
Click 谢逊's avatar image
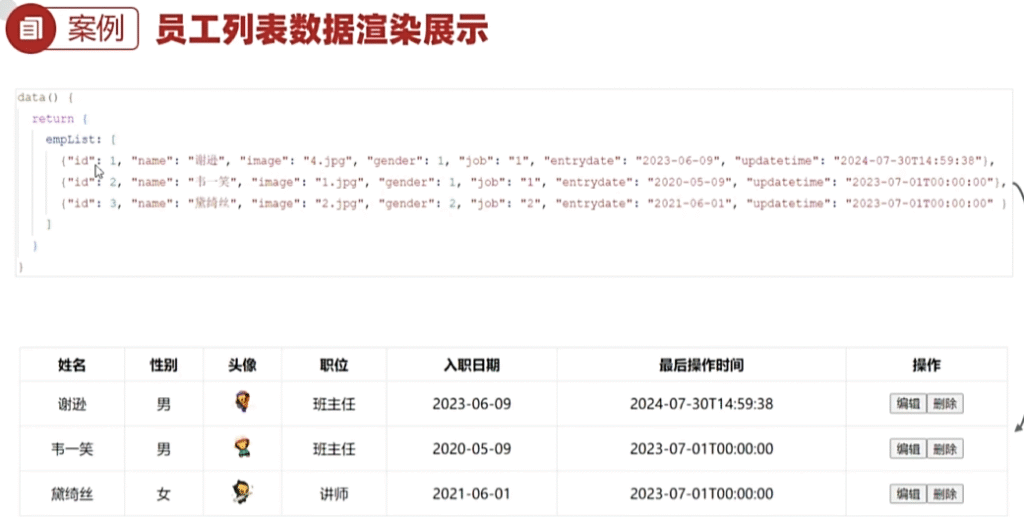pos(242,403)
